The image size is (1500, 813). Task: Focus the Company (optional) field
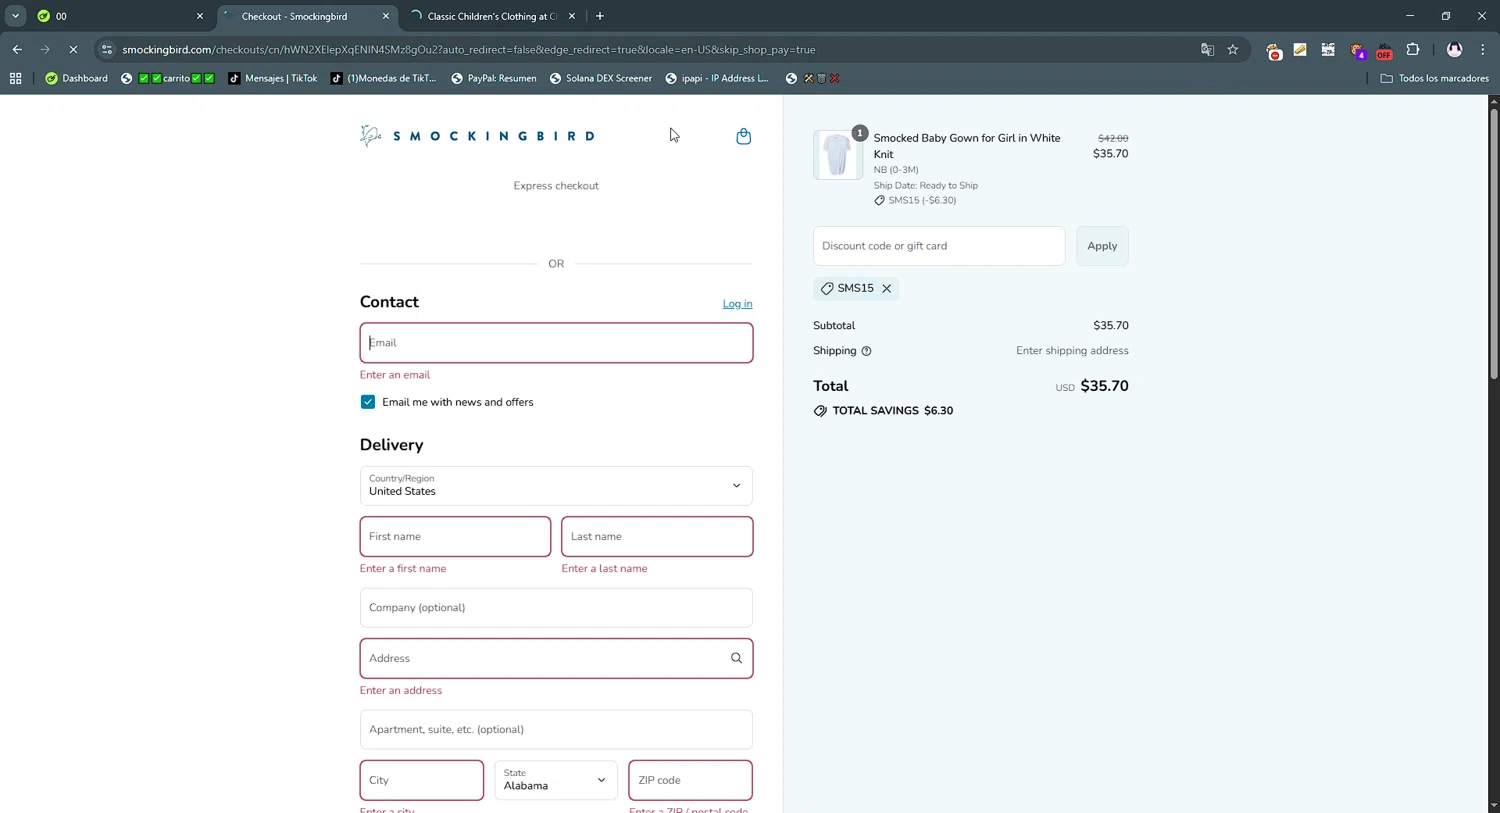pos(556,608)
